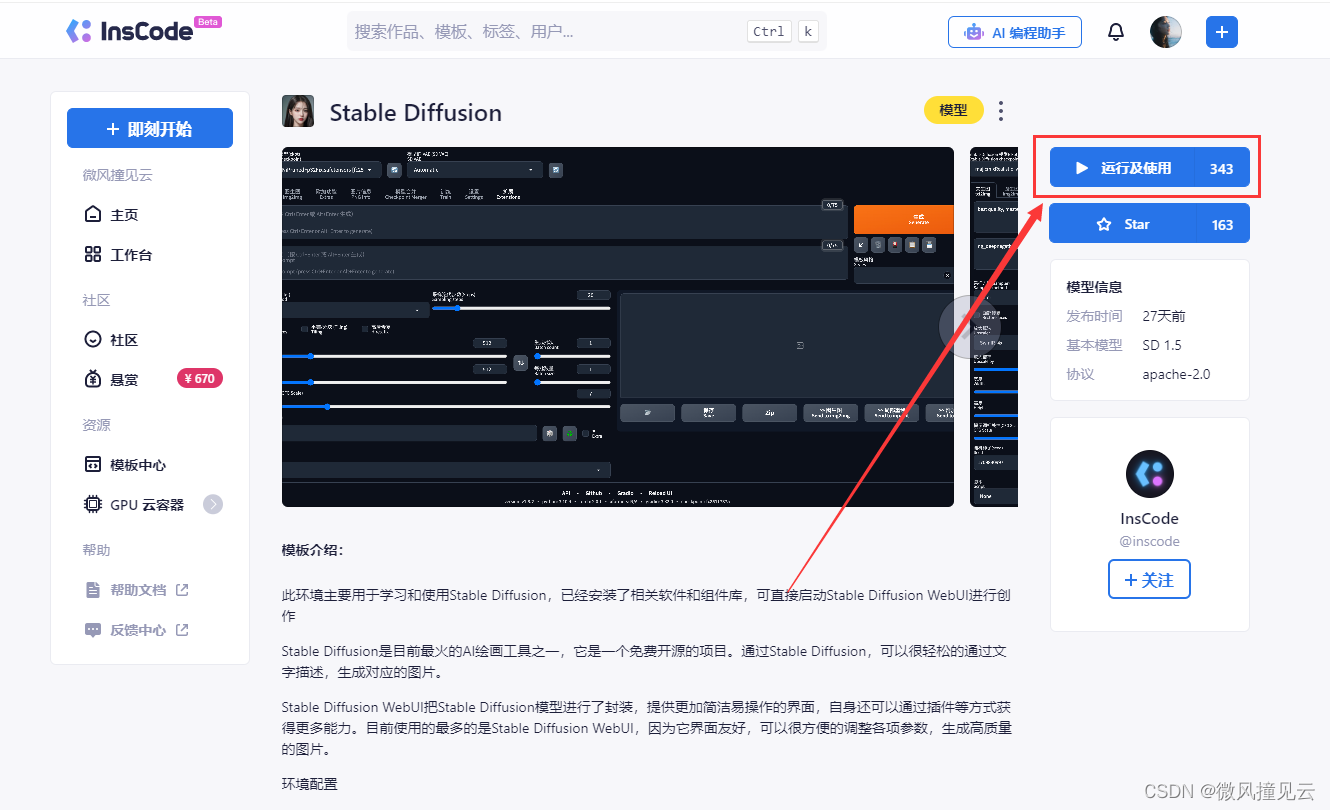Click the ¥ 670 bounty badge

pyautogui.click(x=200, y=379)
